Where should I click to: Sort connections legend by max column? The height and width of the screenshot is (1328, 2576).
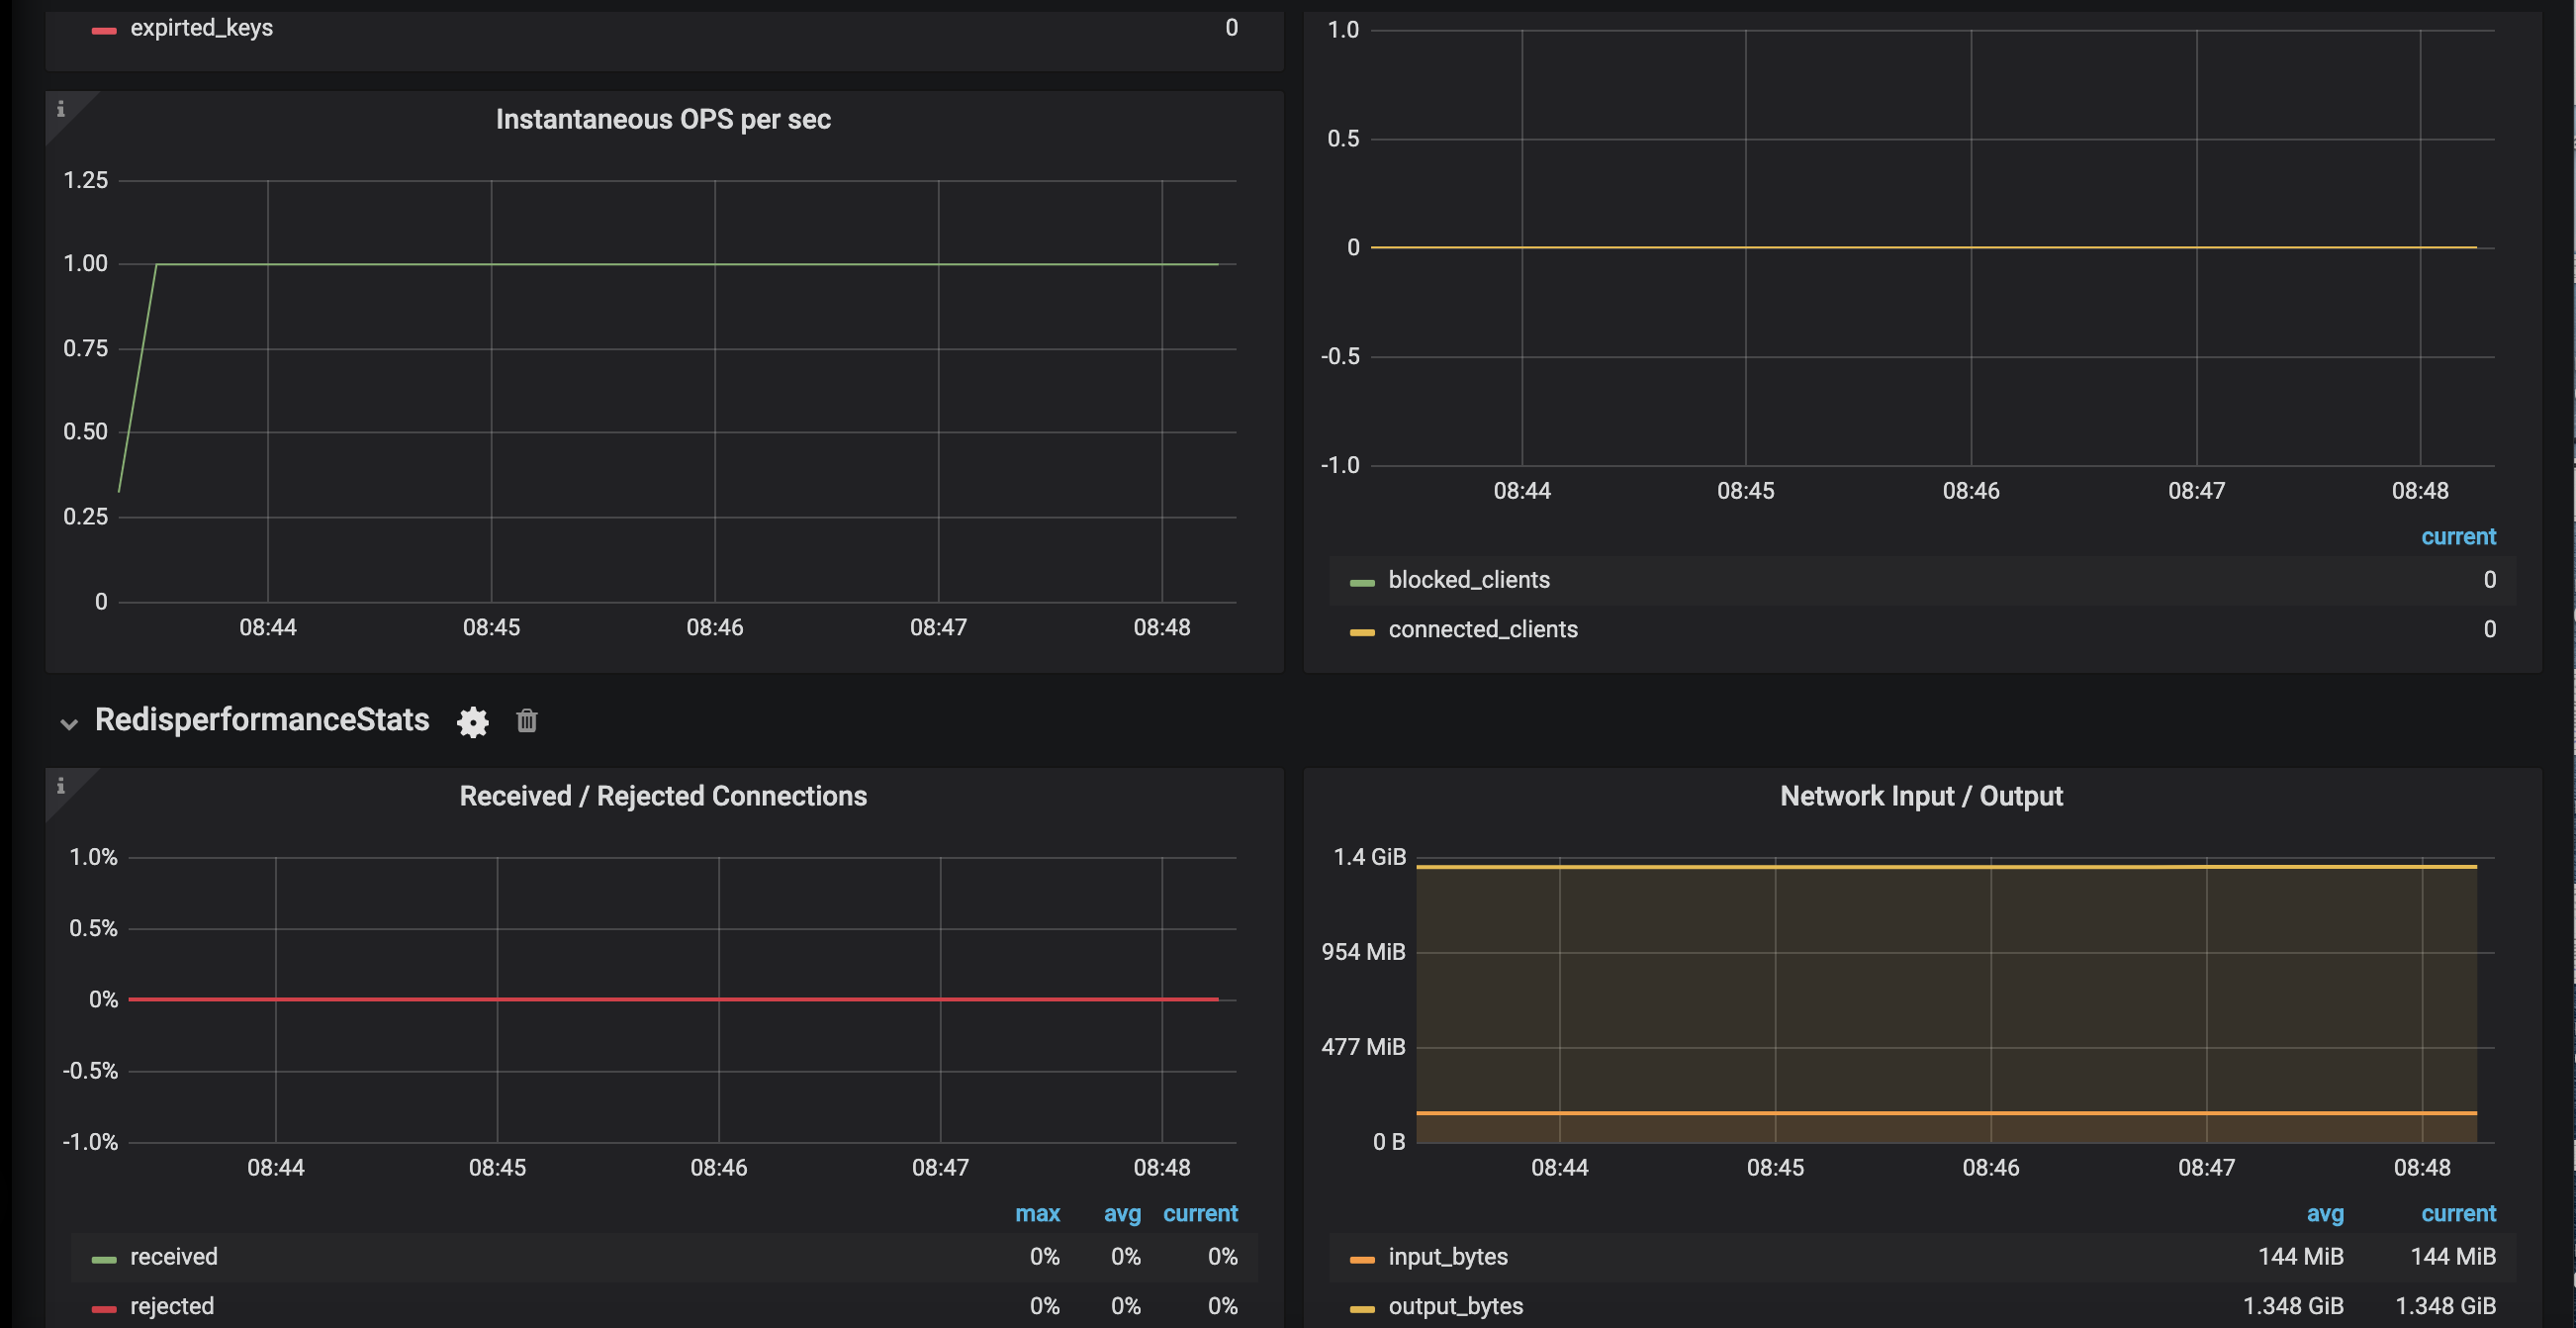(x=1037, y=1214)
